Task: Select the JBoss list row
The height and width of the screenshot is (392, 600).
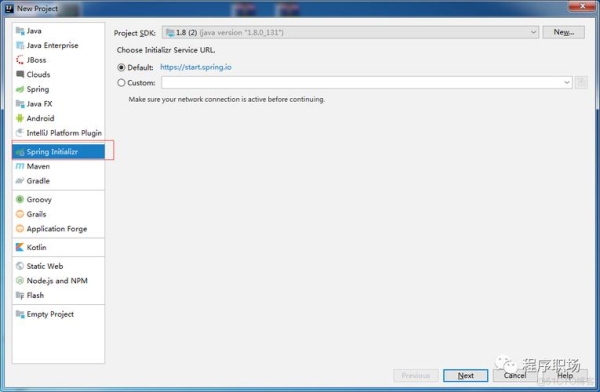Action: pos(58,60)
